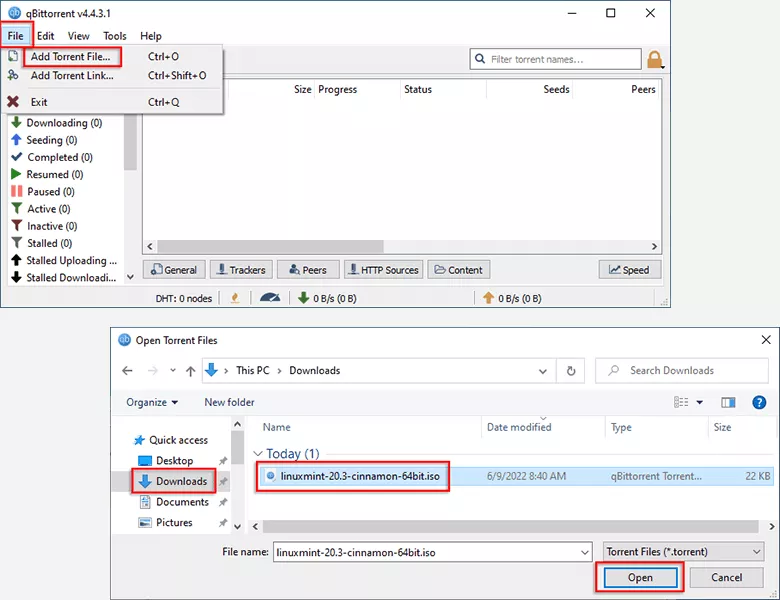This screenshot has width=780, height=600.
Task: Filter by Stalled Downloading status
Action: [x=71, y=278]
